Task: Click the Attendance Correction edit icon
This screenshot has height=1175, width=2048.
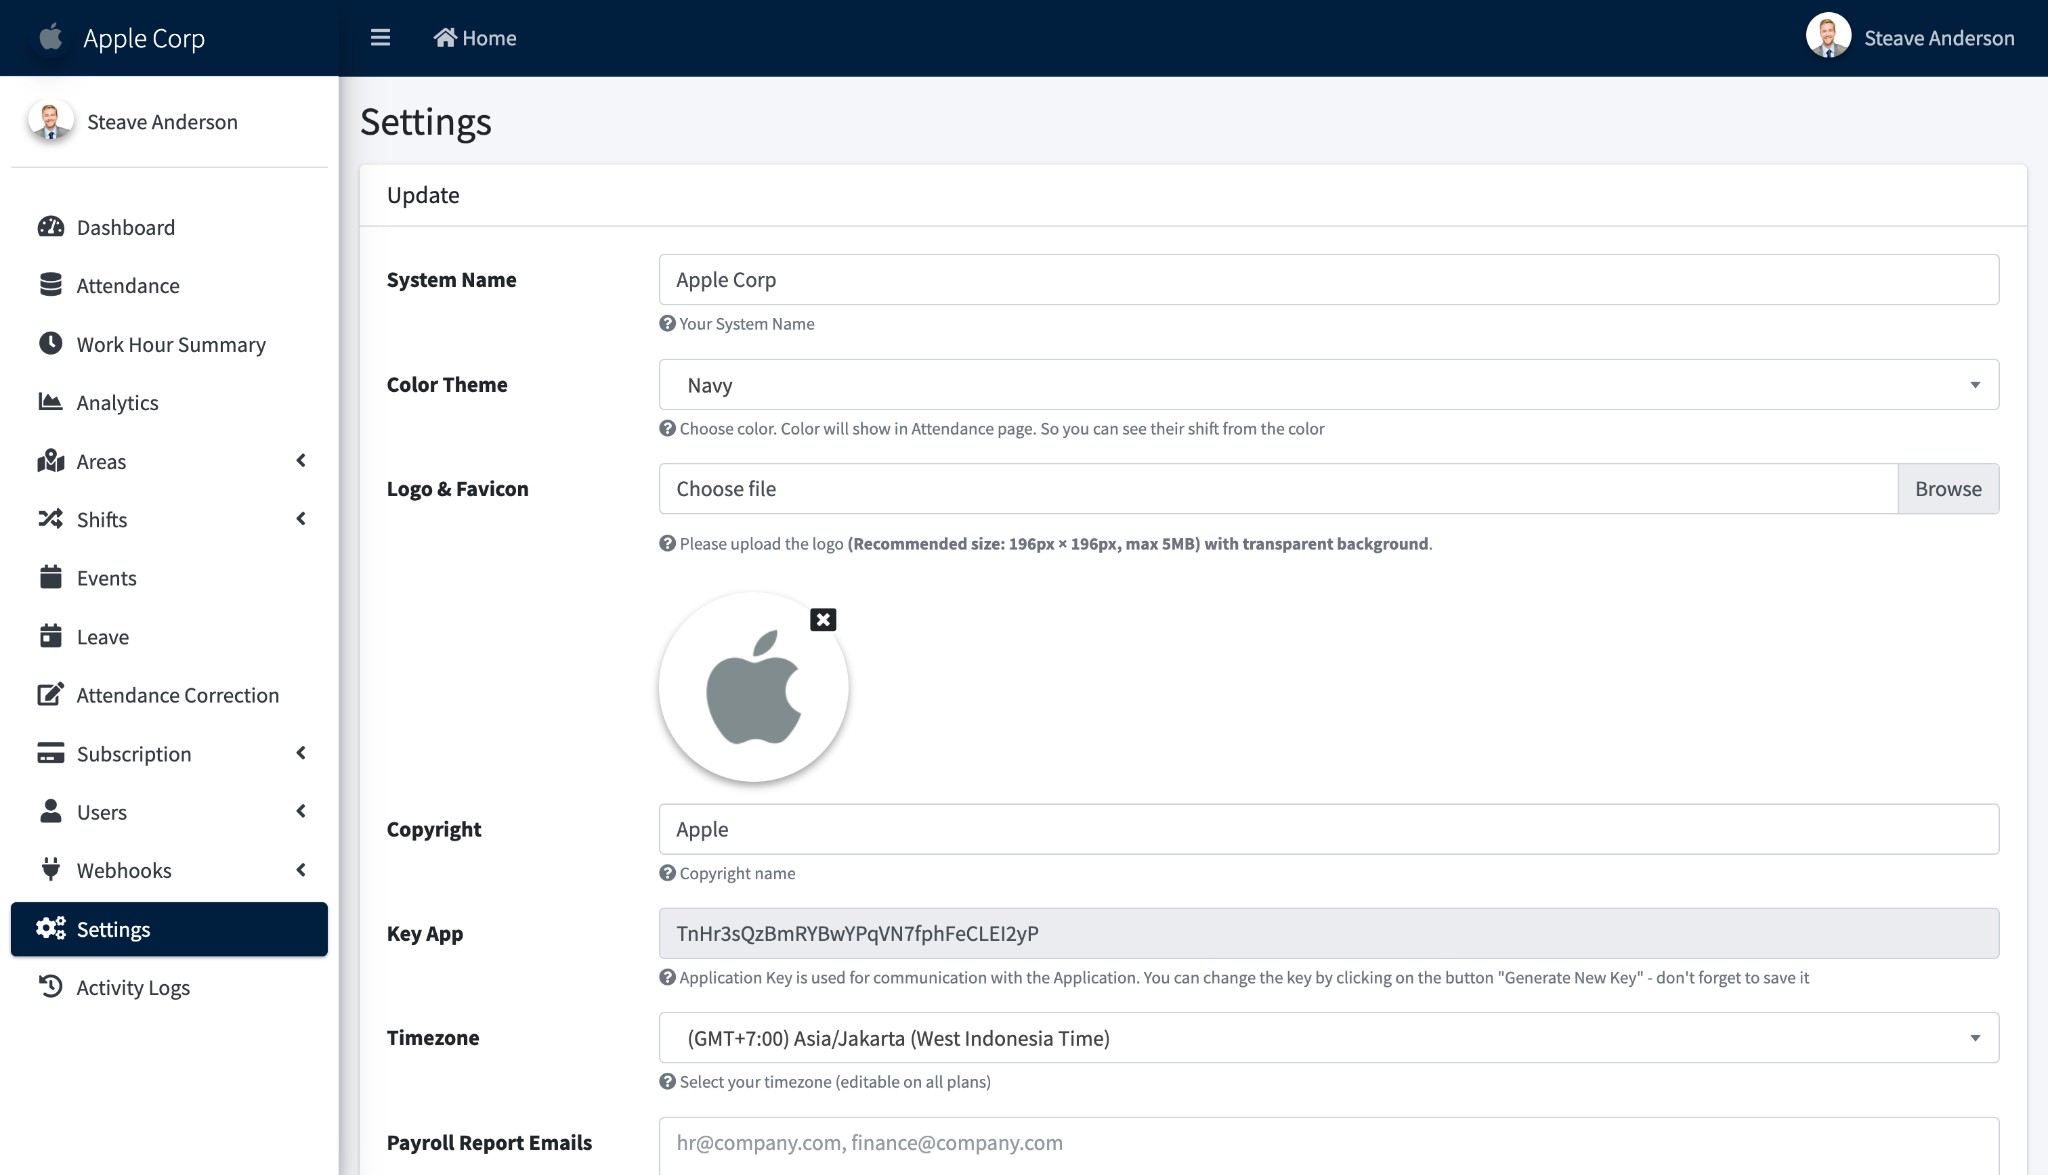Action: [51, 695]
